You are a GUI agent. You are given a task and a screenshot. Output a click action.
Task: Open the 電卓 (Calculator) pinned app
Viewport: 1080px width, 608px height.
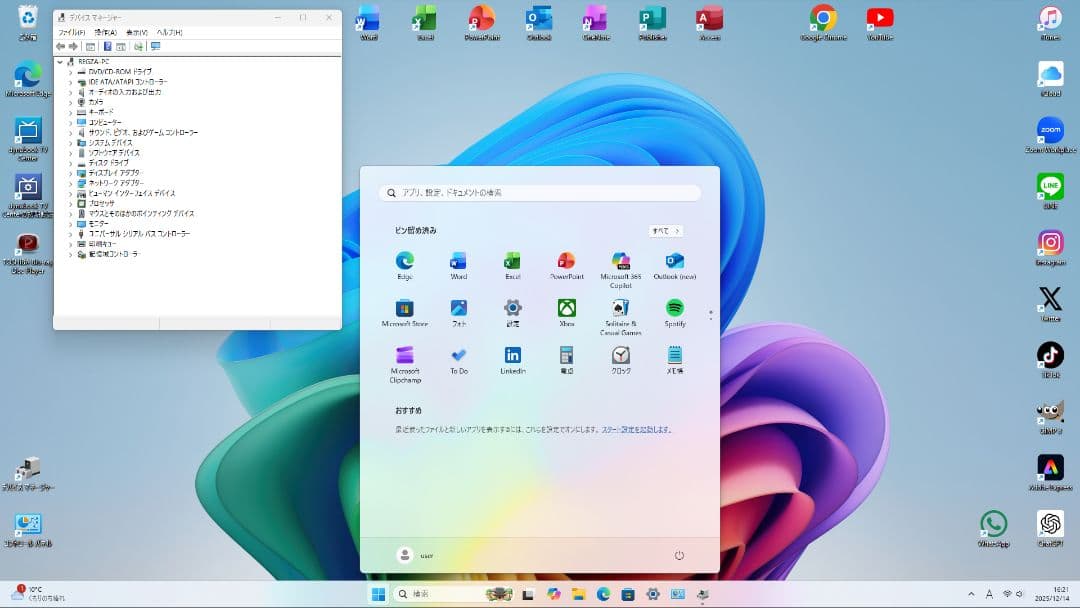566,355
